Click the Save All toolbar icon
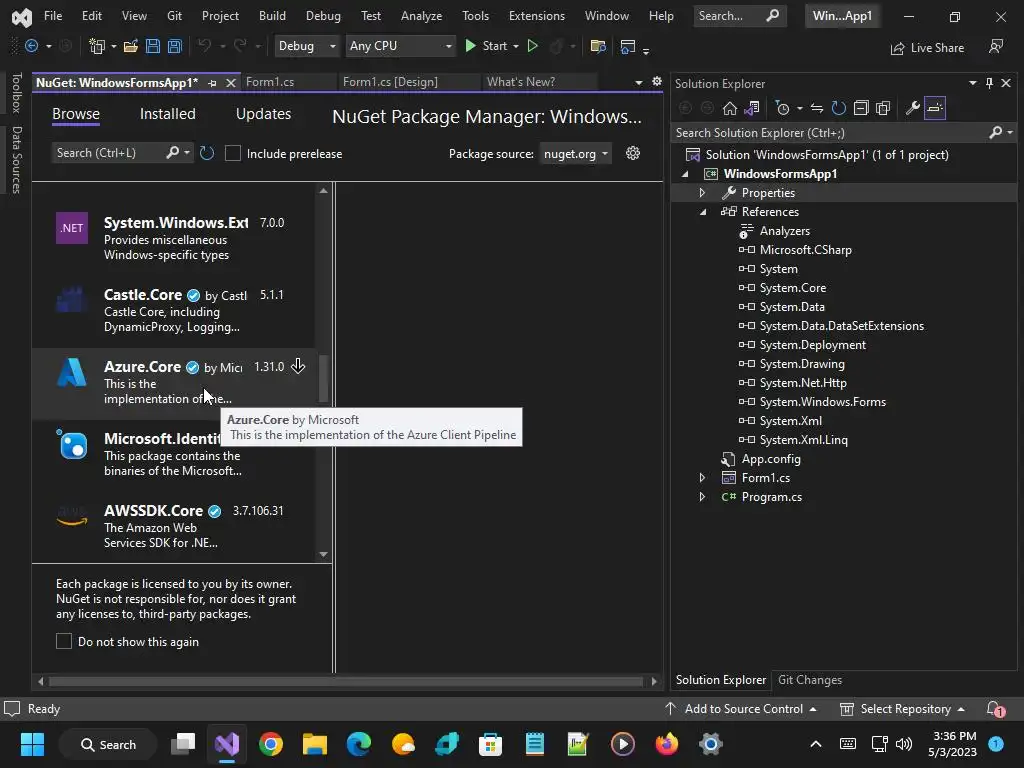 point(174,46)
